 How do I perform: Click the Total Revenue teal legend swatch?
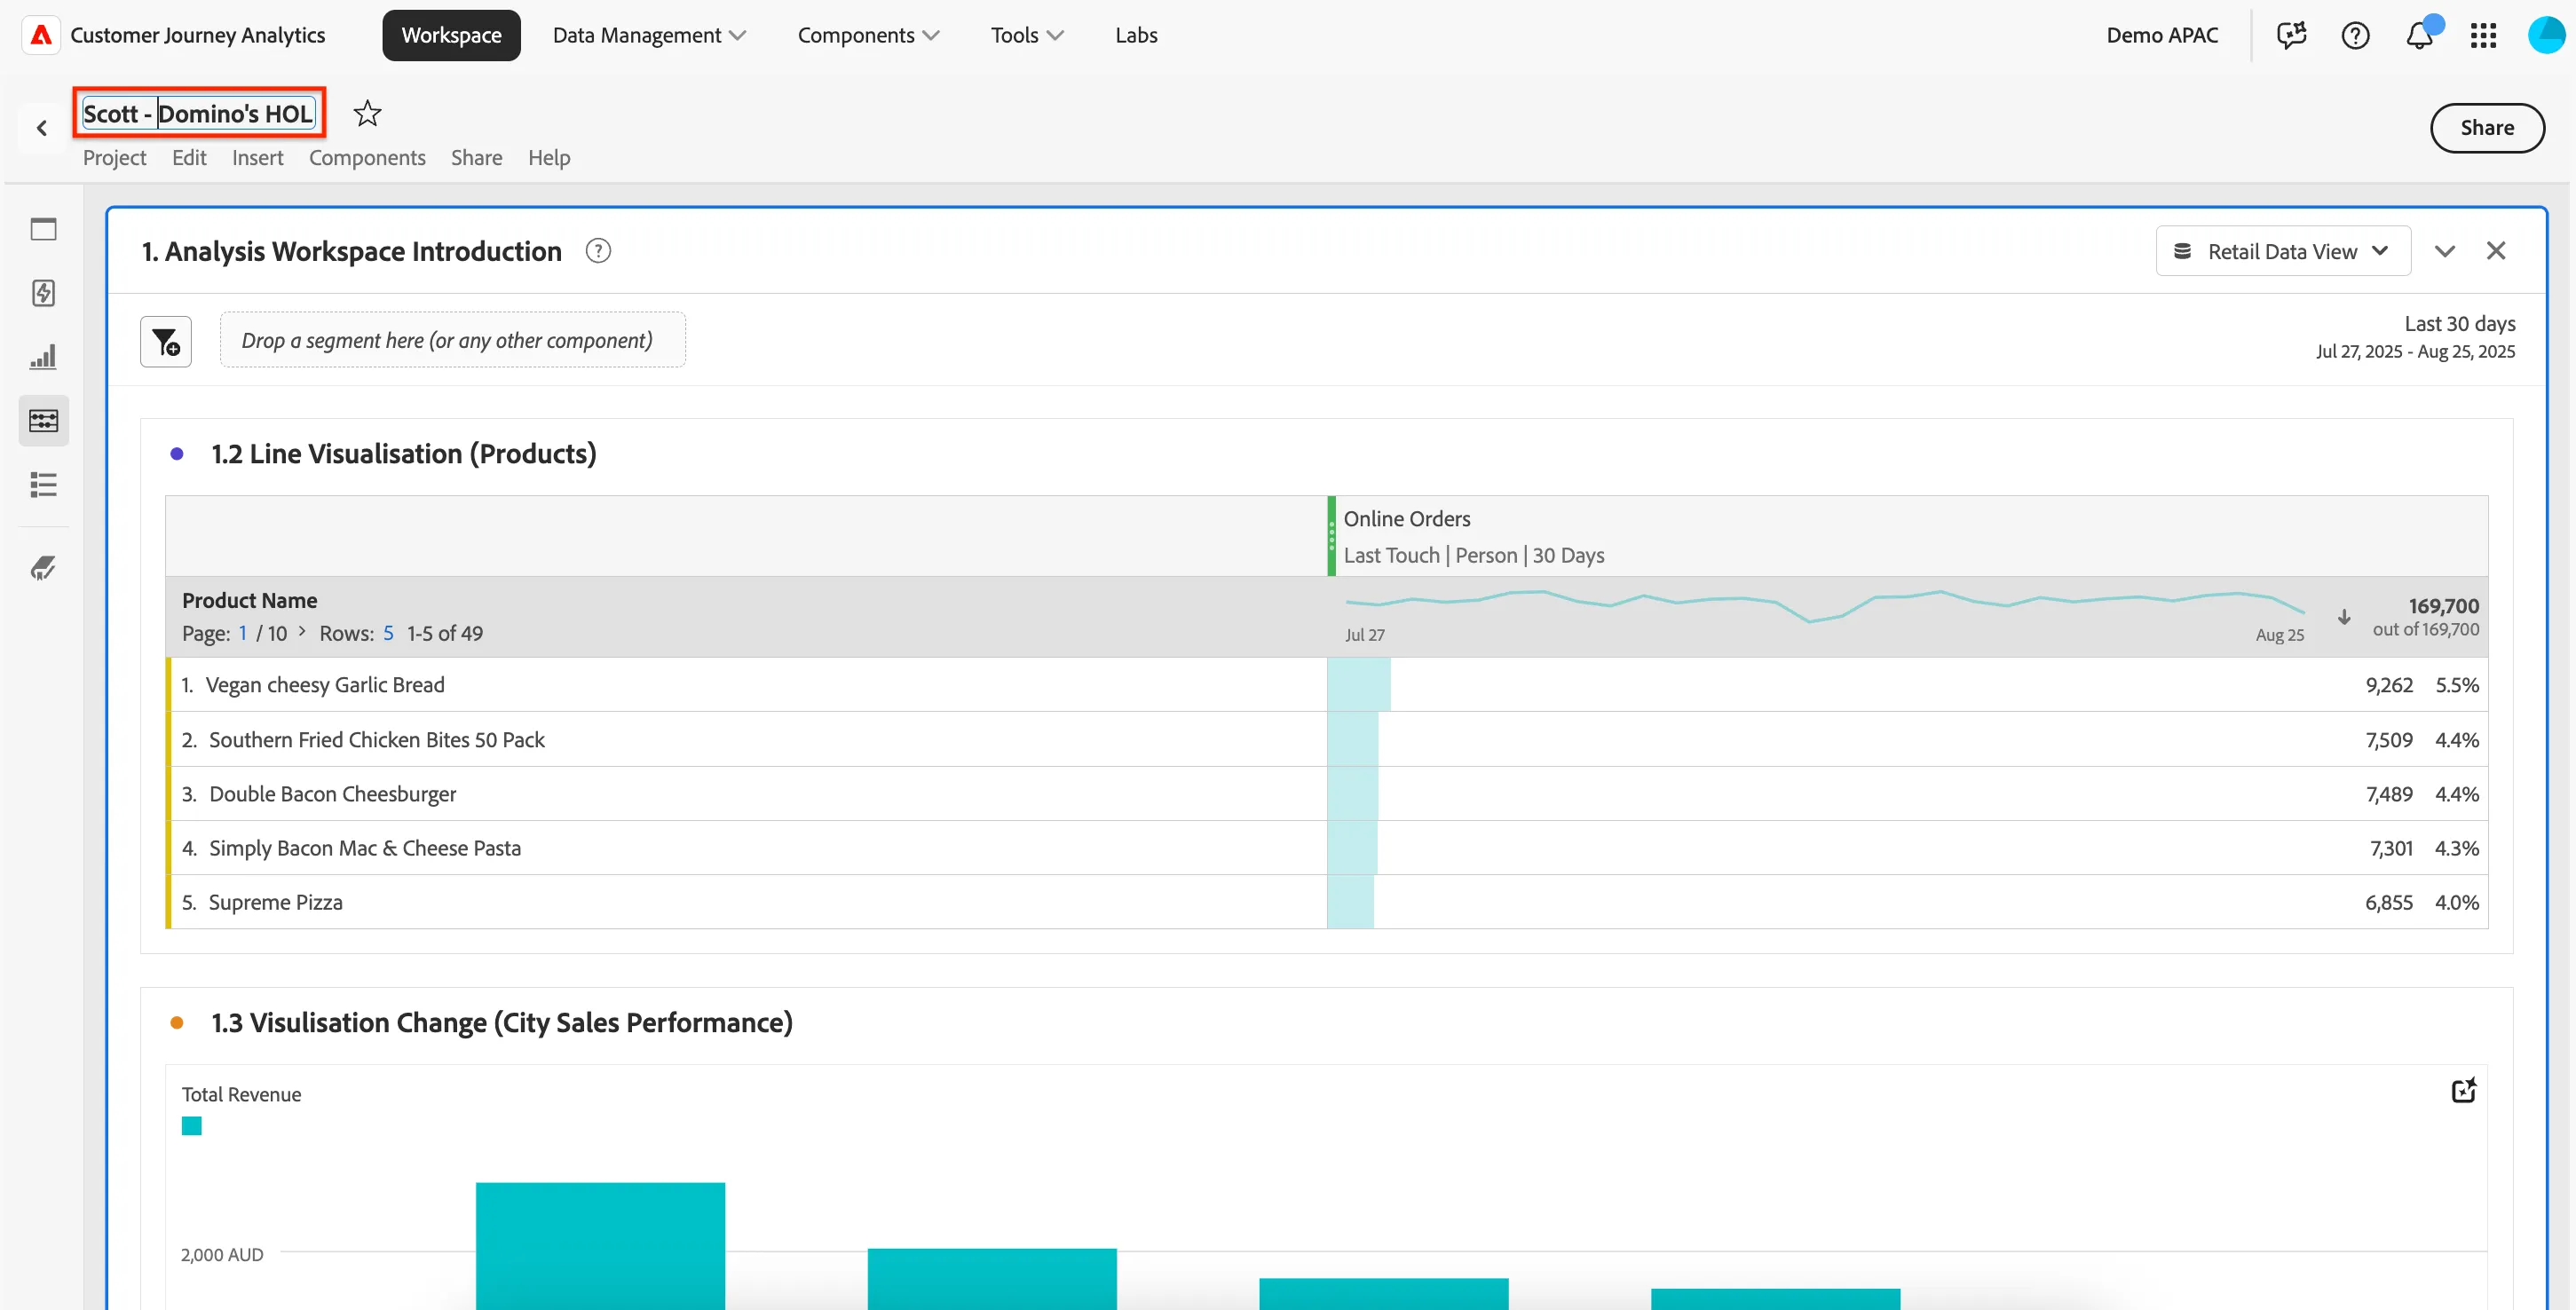192,1126
